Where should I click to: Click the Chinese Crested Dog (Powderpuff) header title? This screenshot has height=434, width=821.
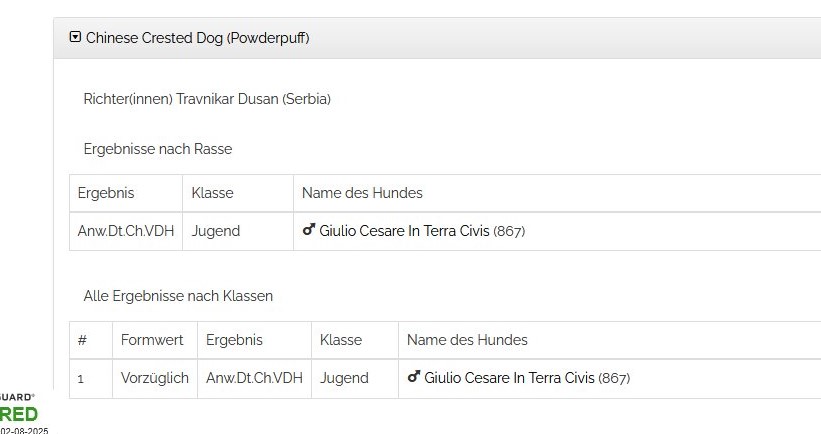[197, 38]
